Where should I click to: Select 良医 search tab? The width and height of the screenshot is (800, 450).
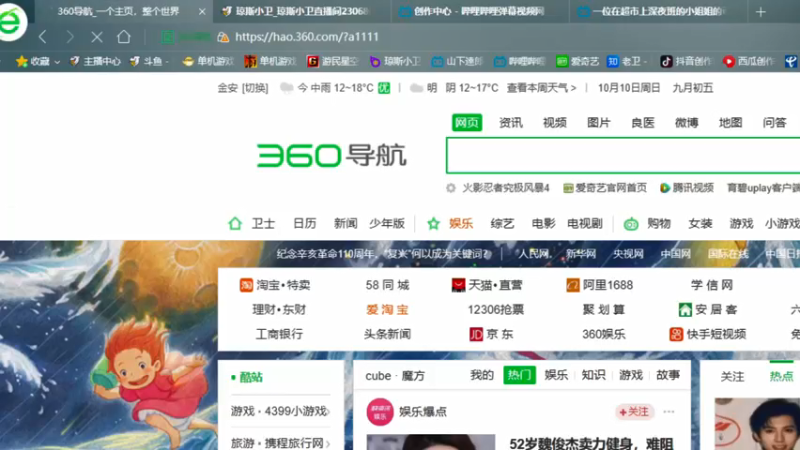[642, 122]
